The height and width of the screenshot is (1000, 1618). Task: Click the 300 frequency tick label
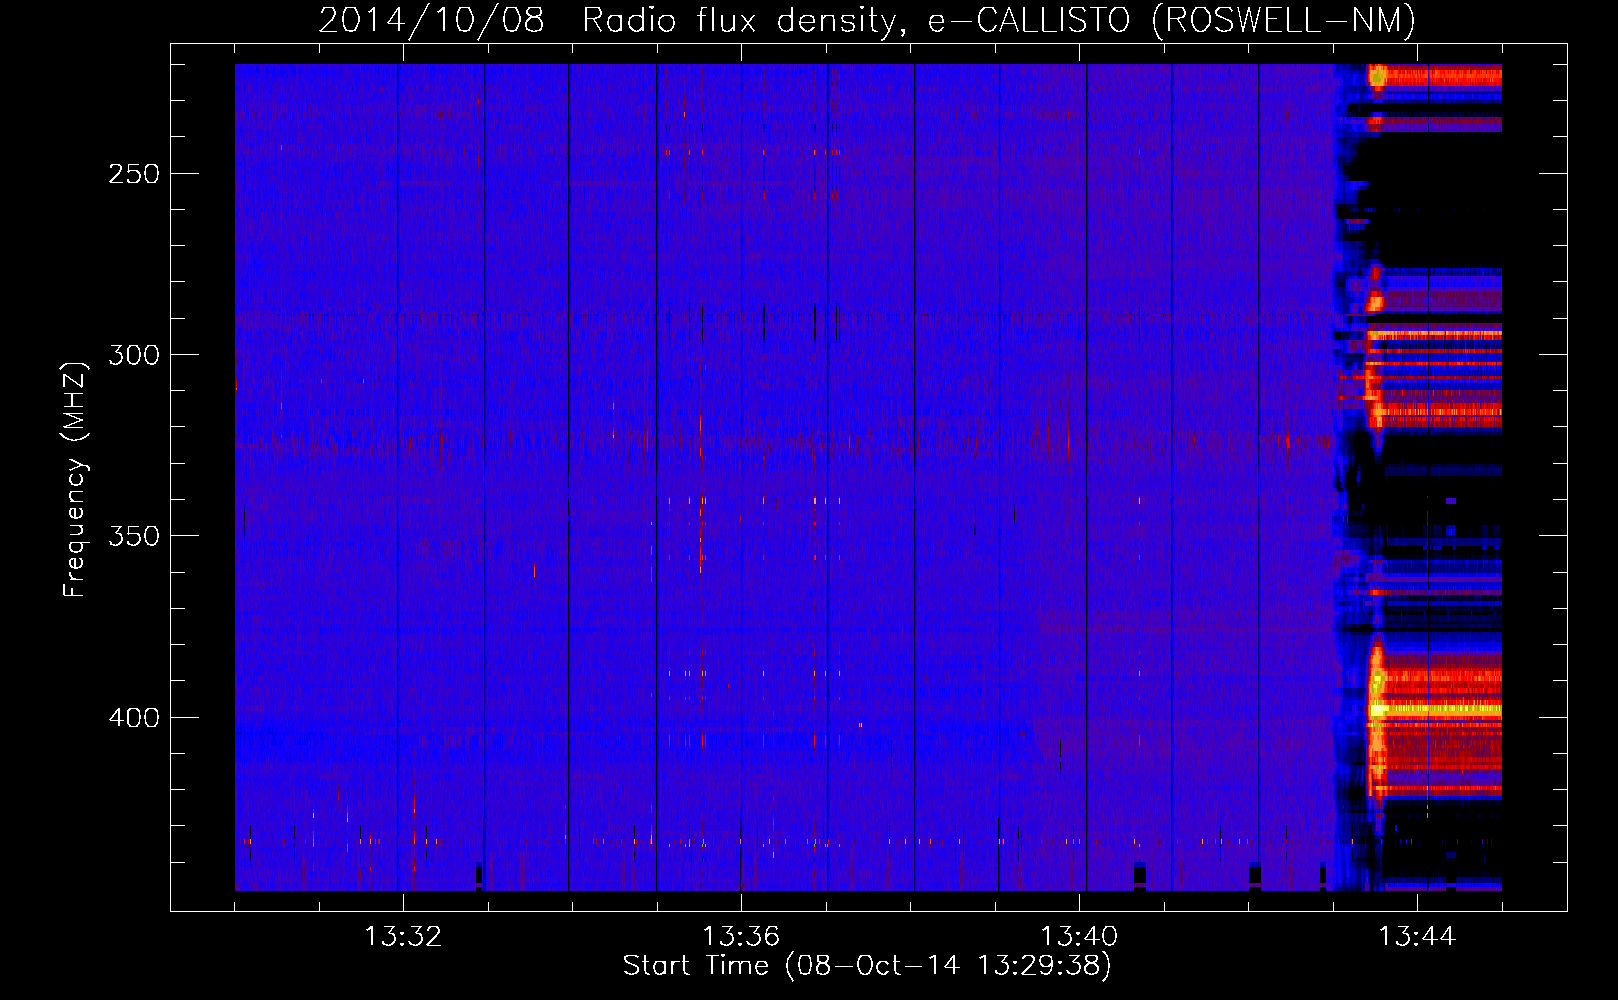(x=134, y=355)
